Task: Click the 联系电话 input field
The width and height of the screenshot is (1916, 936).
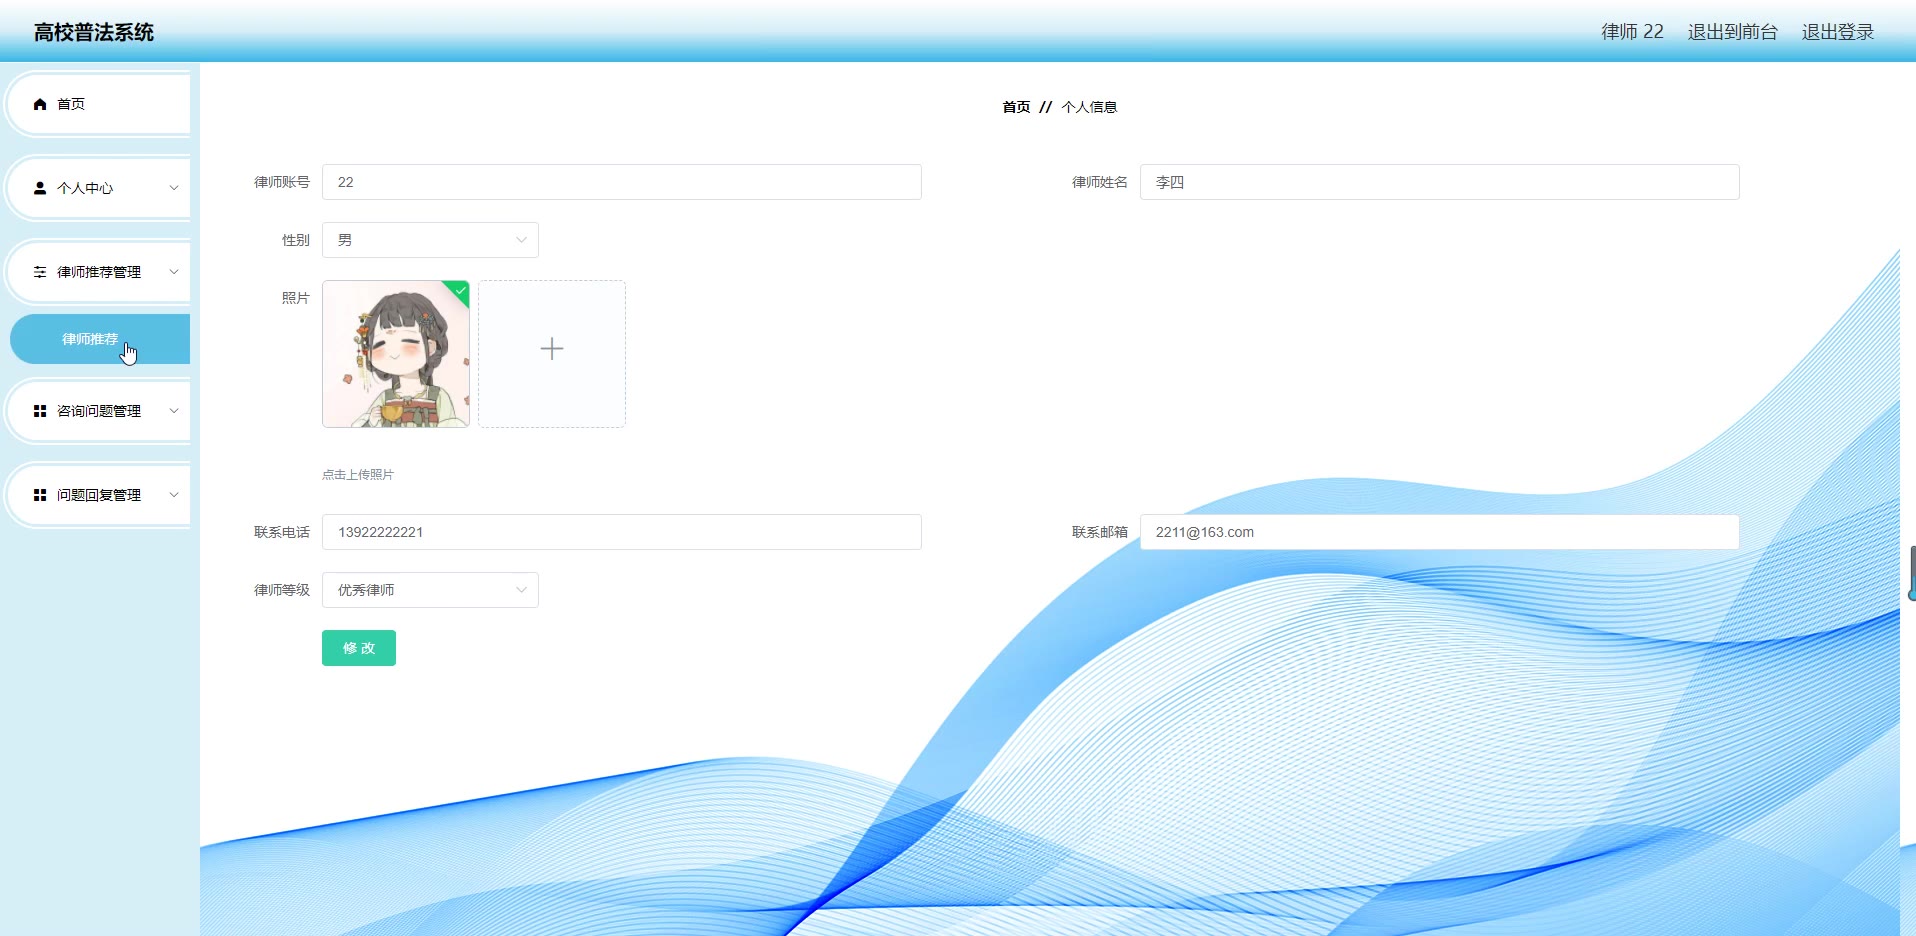Action: (x=622, y=532)
